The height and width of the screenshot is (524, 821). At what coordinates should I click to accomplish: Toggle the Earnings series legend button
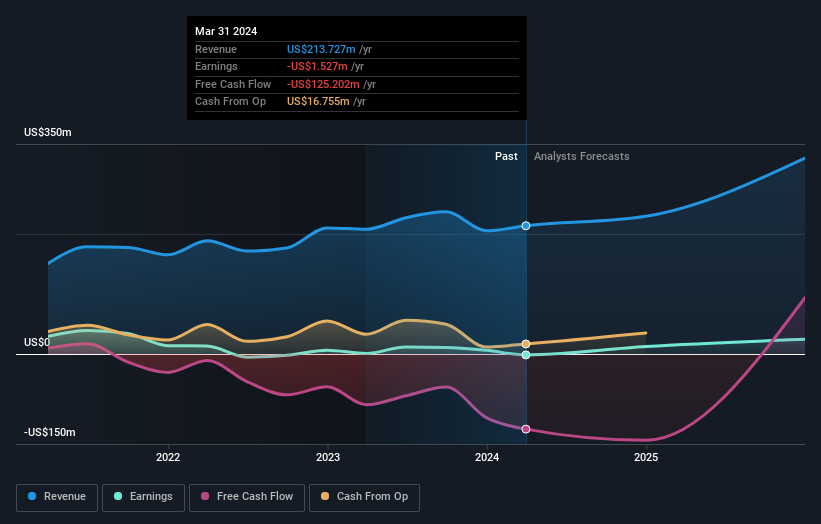143,497
